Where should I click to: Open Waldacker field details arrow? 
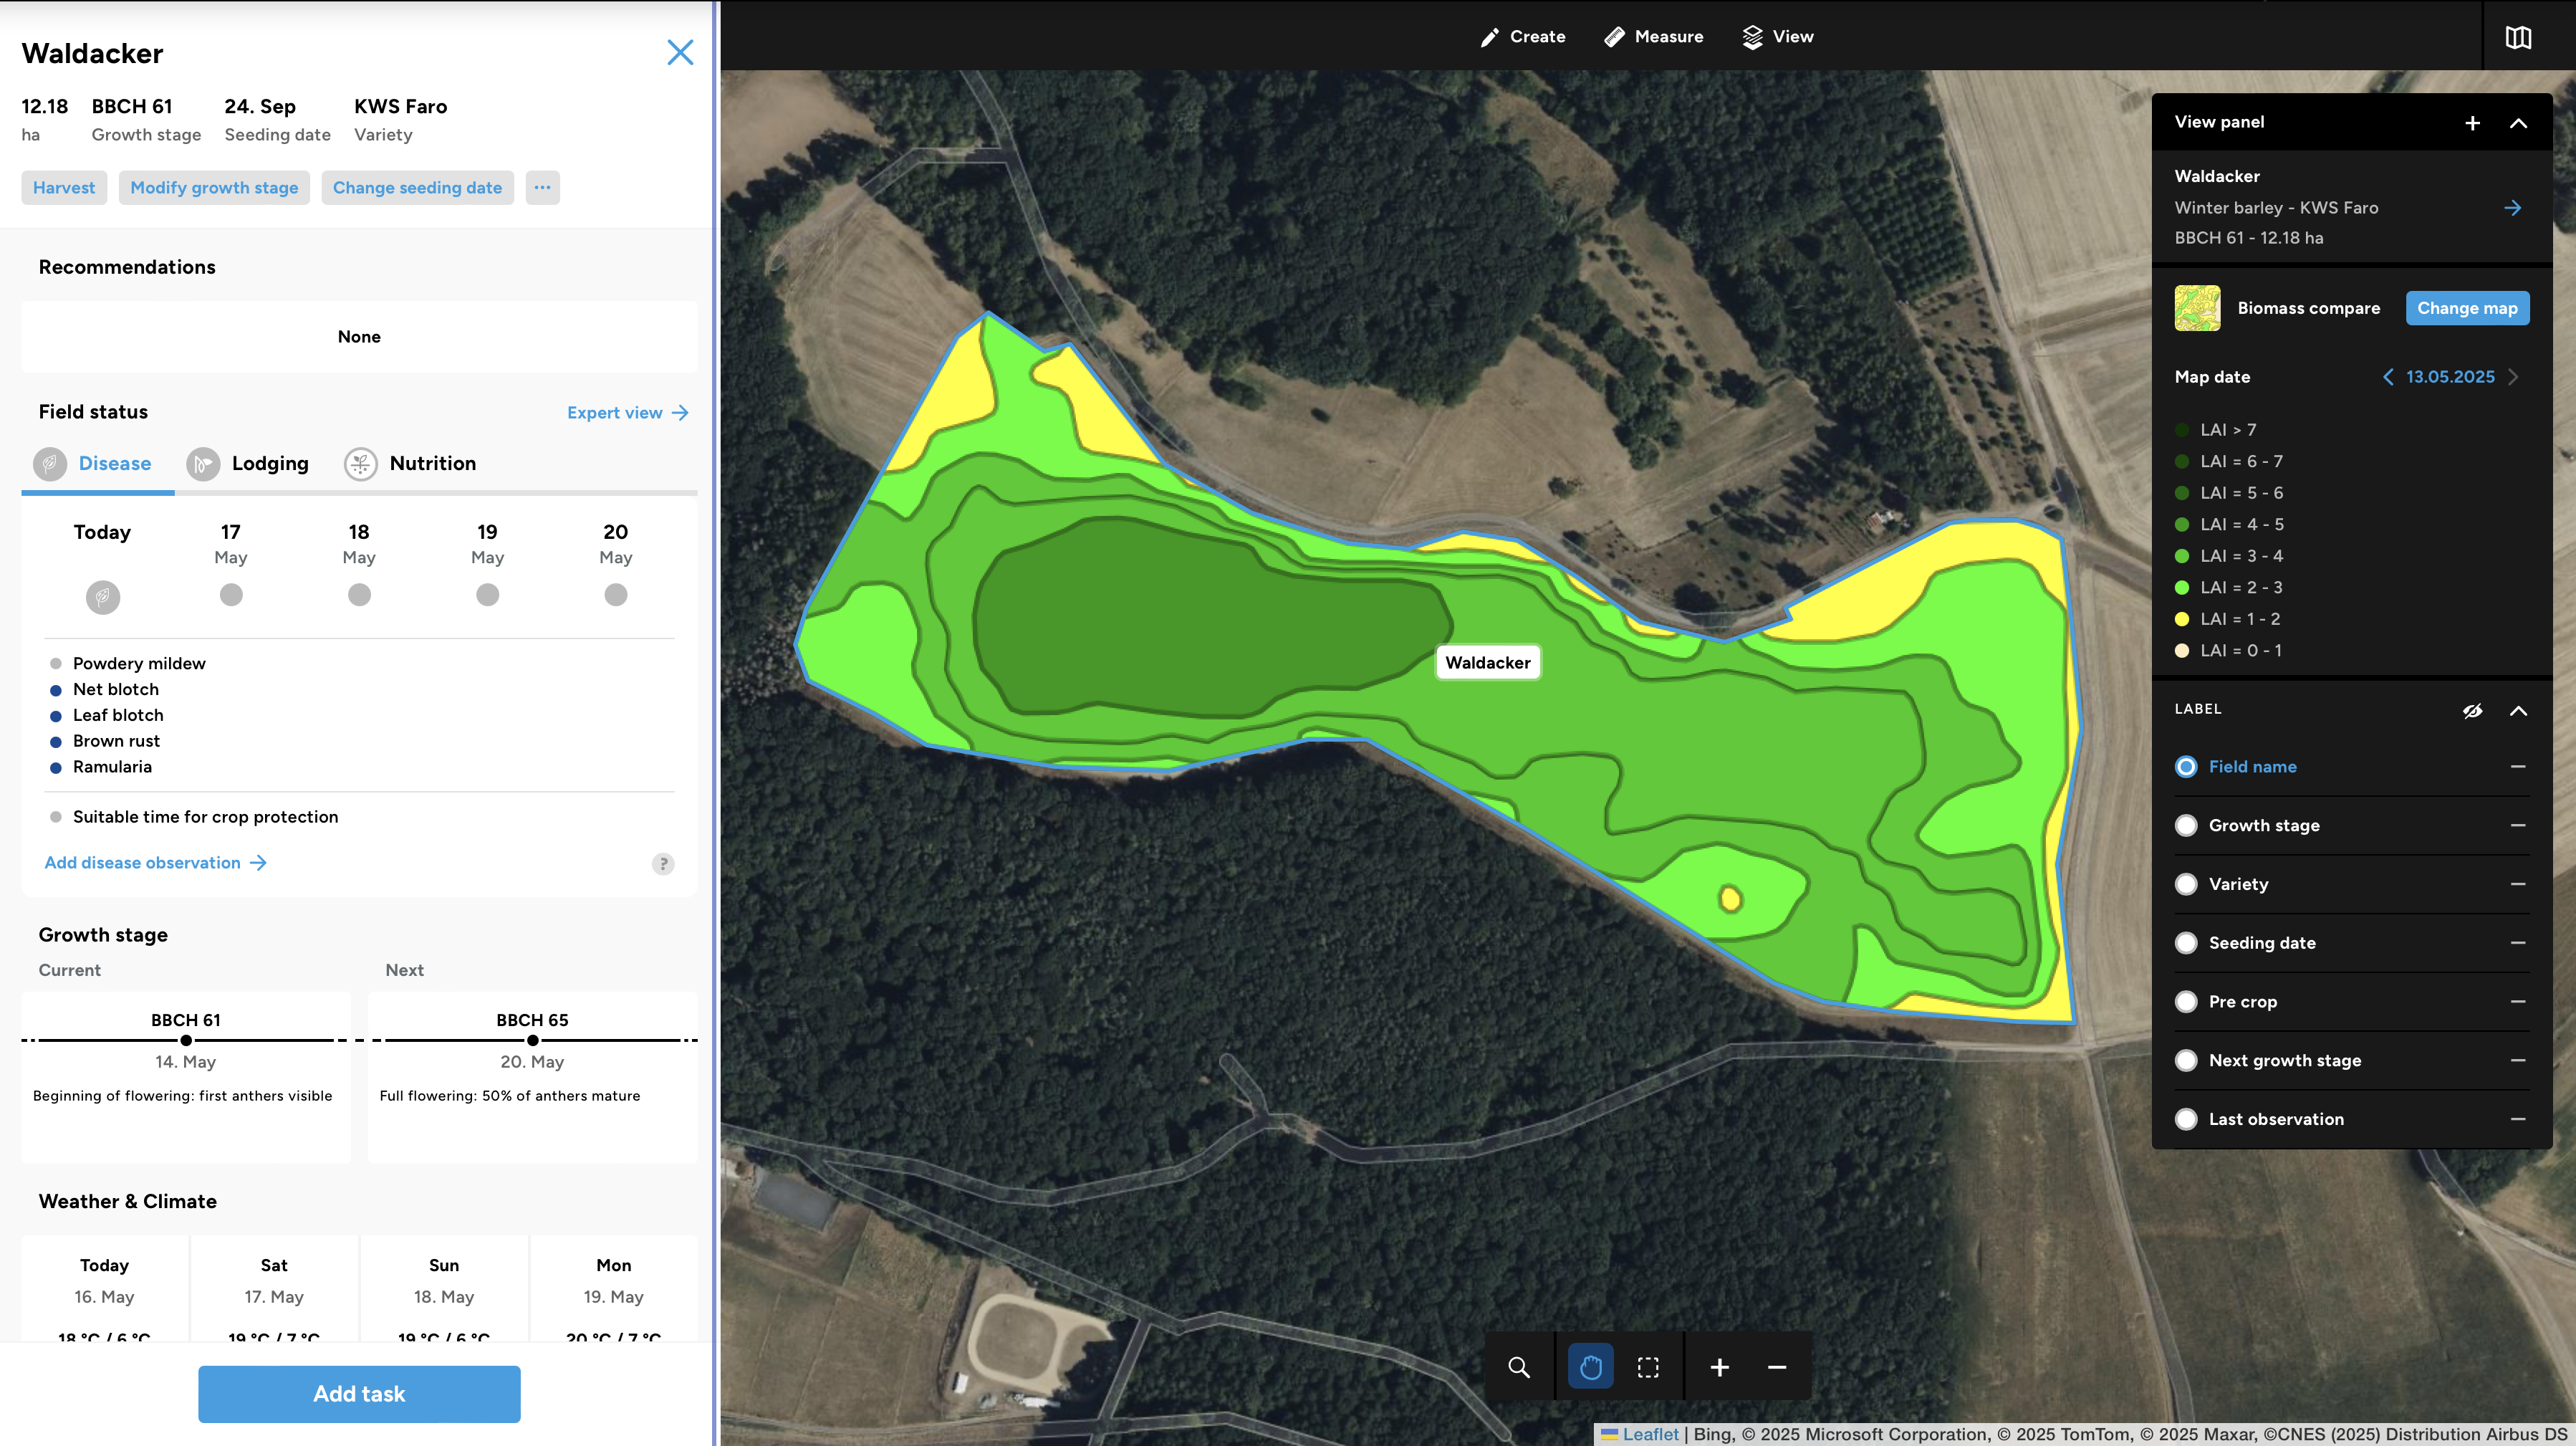click(x=2512, y=208)
